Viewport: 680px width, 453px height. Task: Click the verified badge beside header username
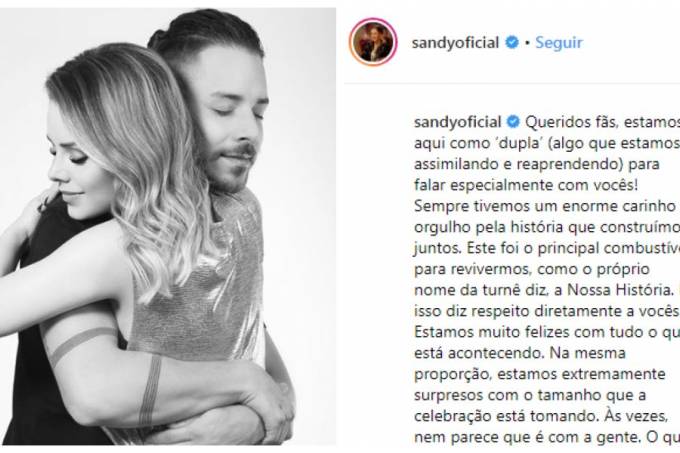512,42
